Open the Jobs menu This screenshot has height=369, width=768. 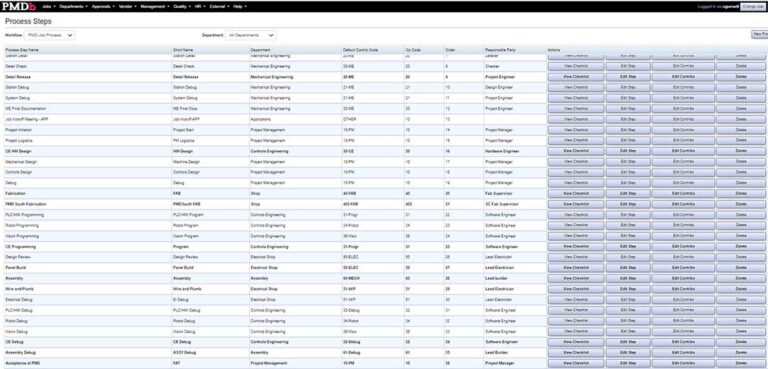[x=48, y=6]
